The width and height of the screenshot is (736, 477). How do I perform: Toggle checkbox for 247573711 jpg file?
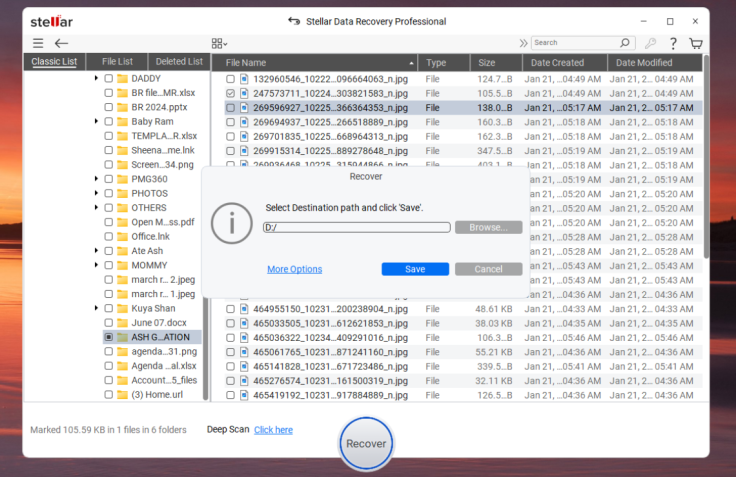point(231,93)
